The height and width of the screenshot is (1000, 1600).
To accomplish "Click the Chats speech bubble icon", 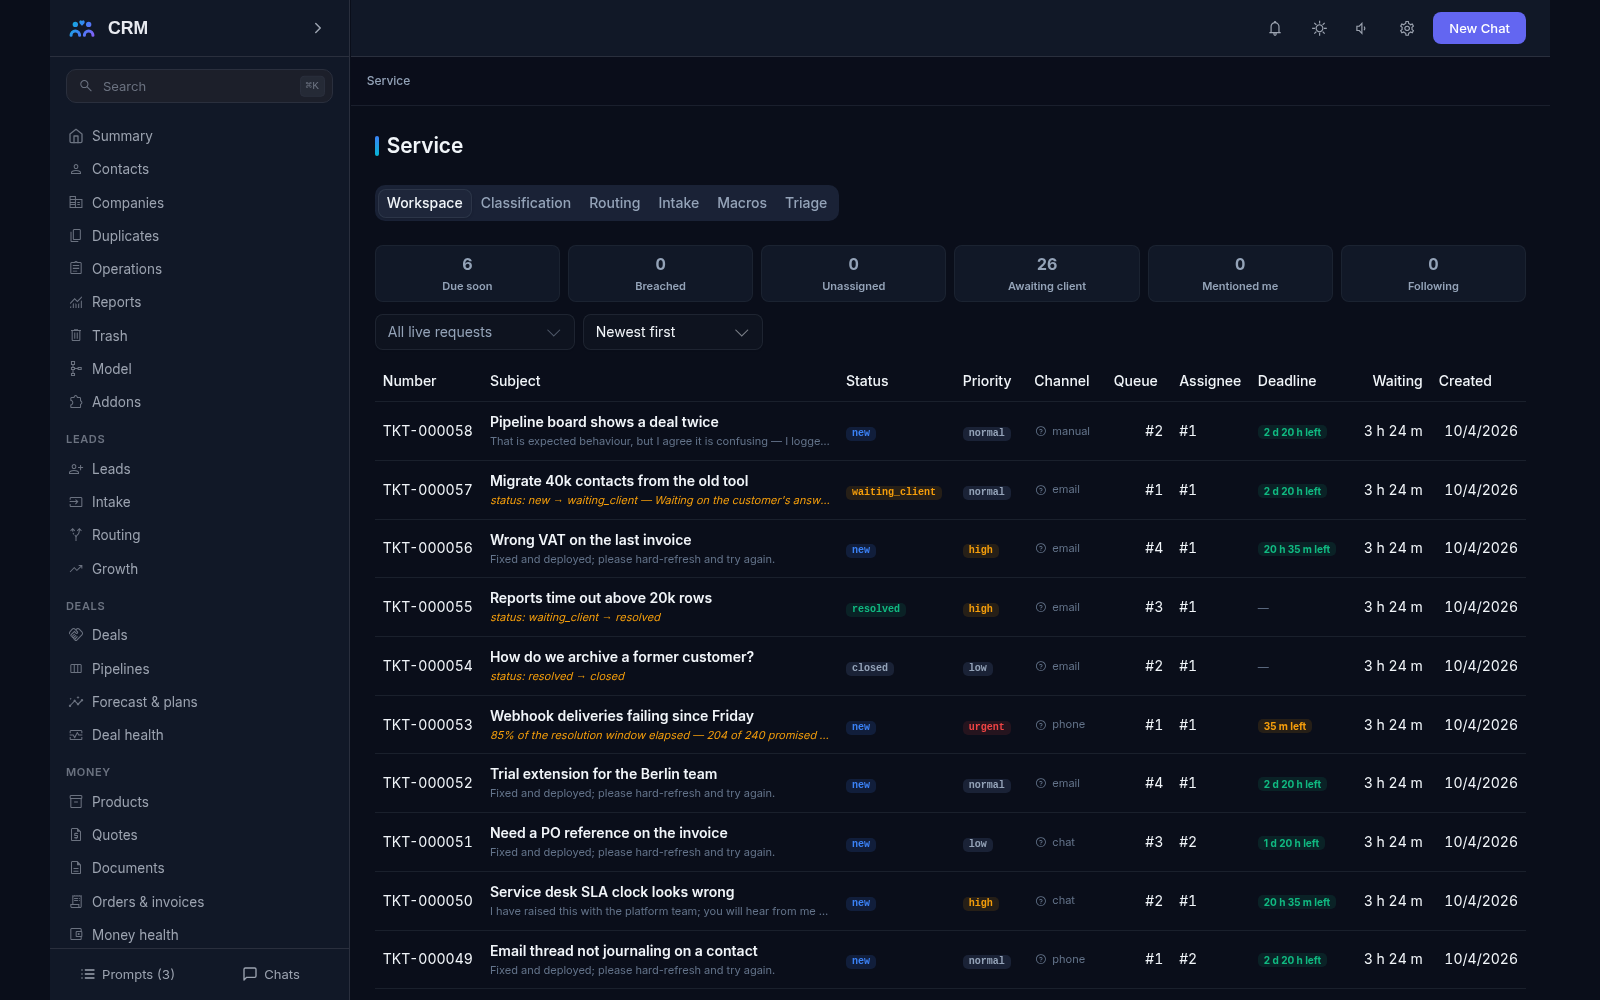I will tap(250, 974).
